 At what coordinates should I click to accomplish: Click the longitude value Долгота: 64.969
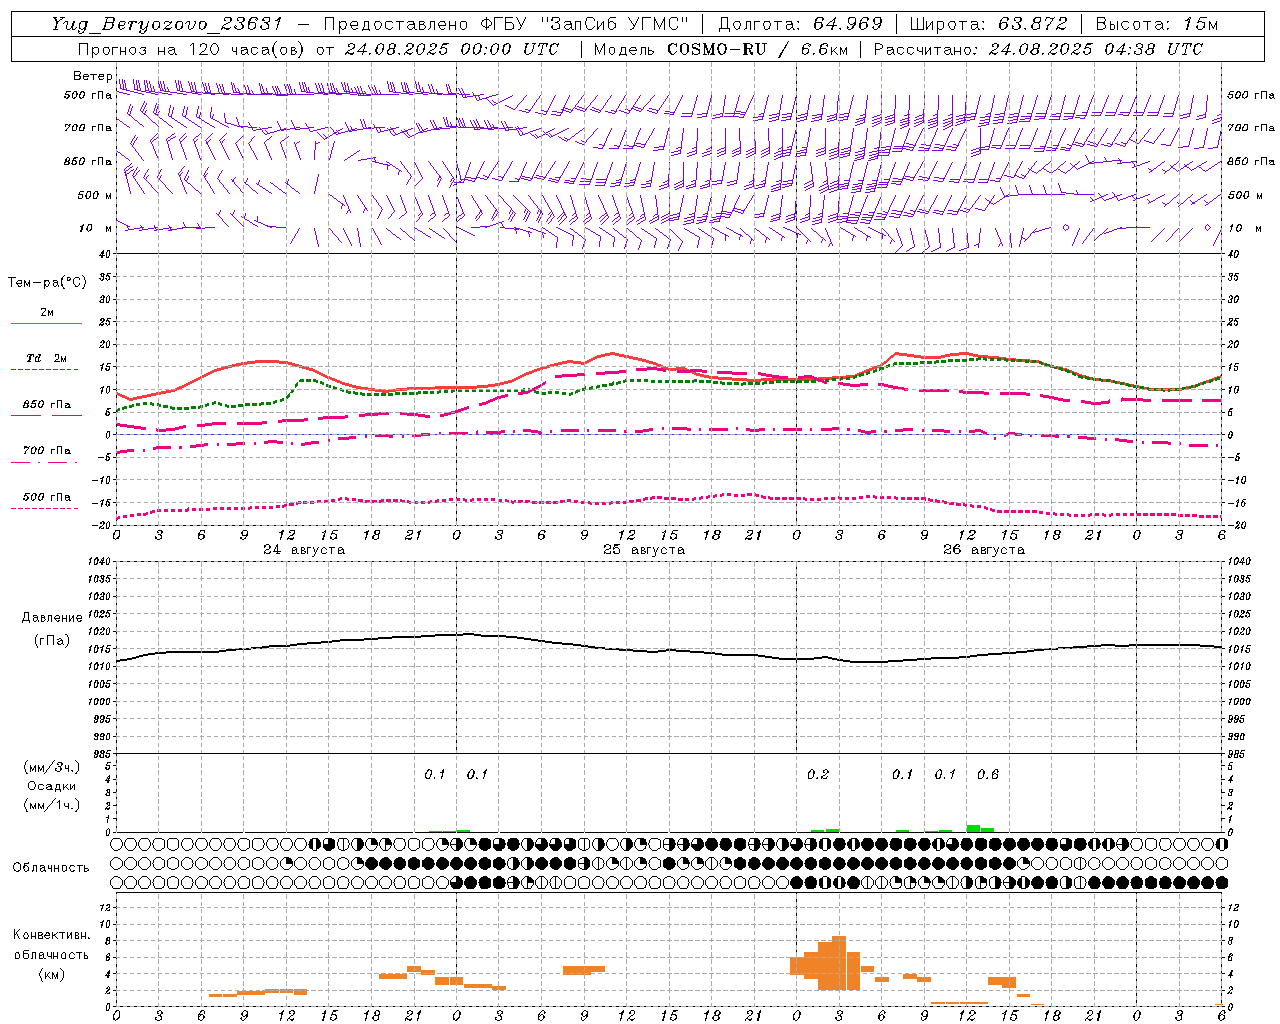pos(800,23)
